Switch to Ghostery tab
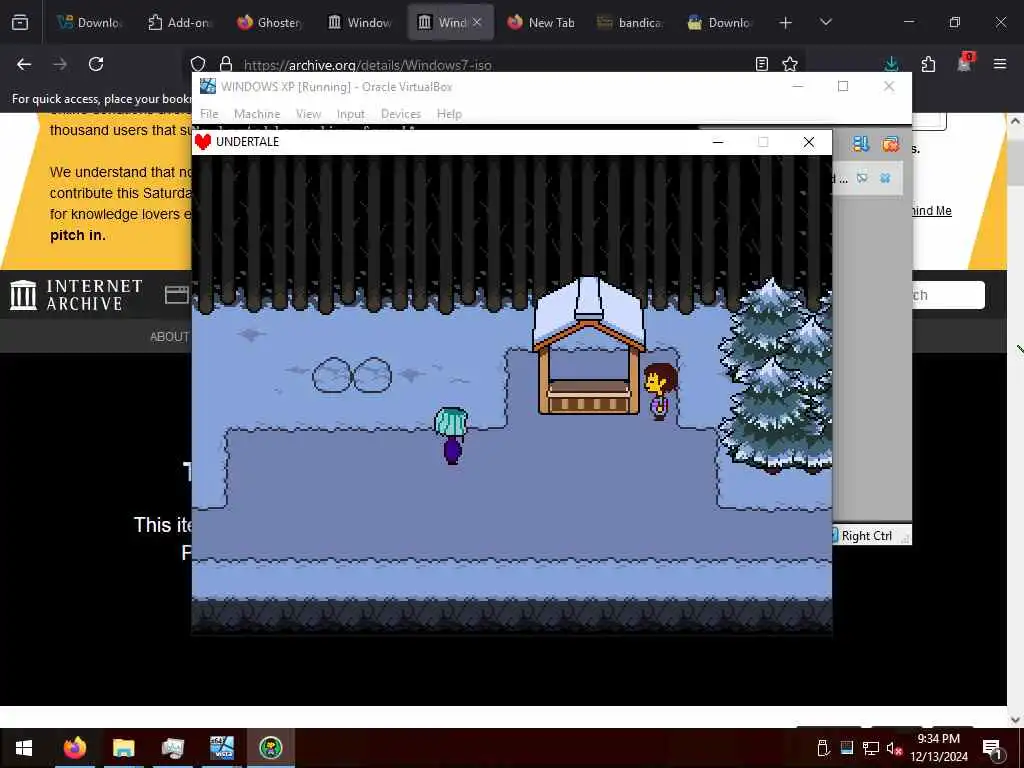 (269, 23)
